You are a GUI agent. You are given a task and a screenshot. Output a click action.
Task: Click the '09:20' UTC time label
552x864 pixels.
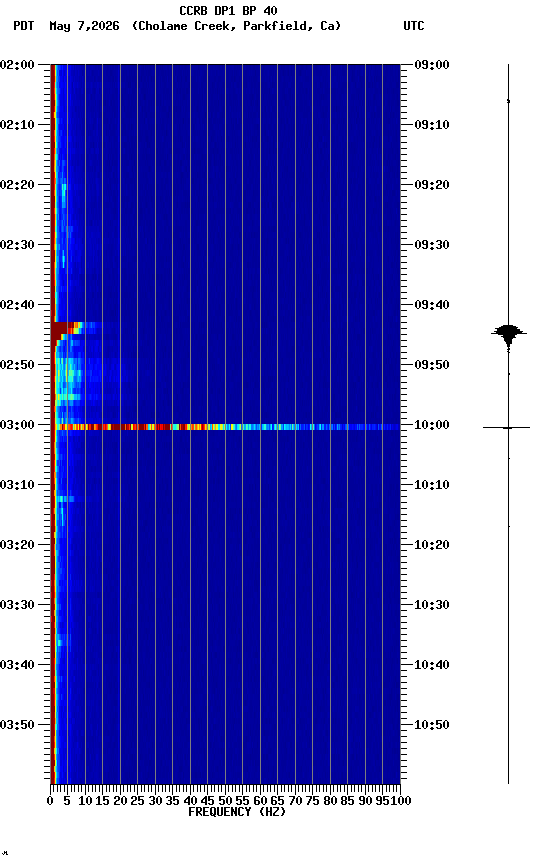pos(432,185)
